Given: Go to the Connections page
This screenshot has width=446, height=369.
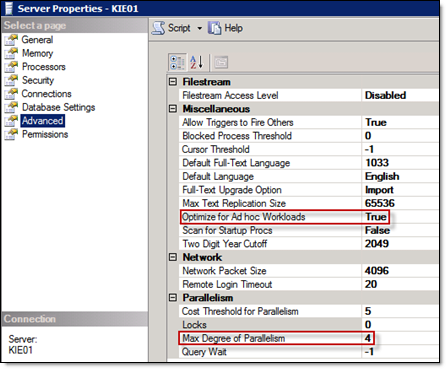Looking at the screenshot, I should (46, 94).
